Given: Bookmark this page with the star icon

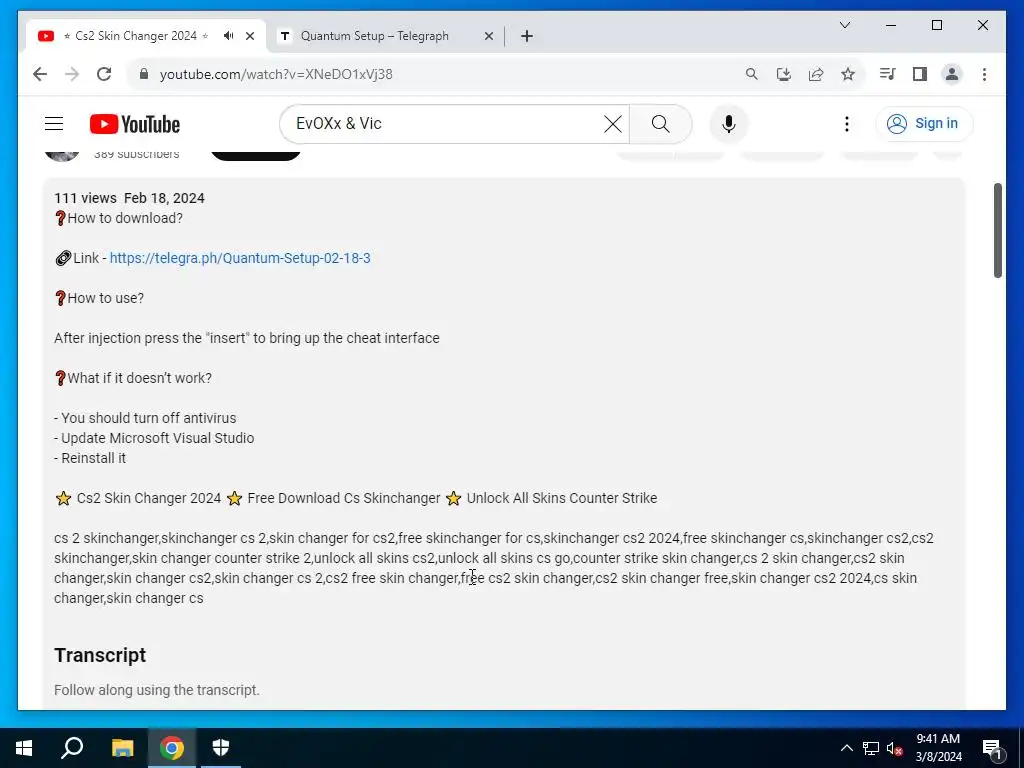Looking at the screenshot, I should 848,74.
